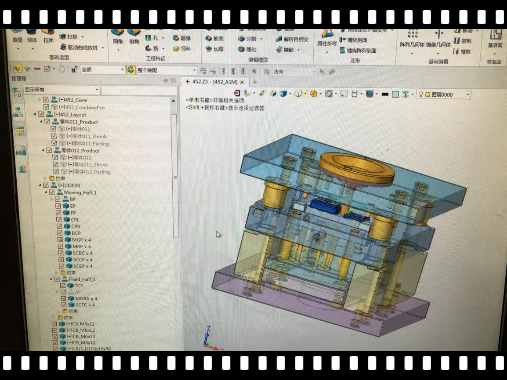Click the plus tab to open new document
This screenshot has height=380, width=507.
255,82
